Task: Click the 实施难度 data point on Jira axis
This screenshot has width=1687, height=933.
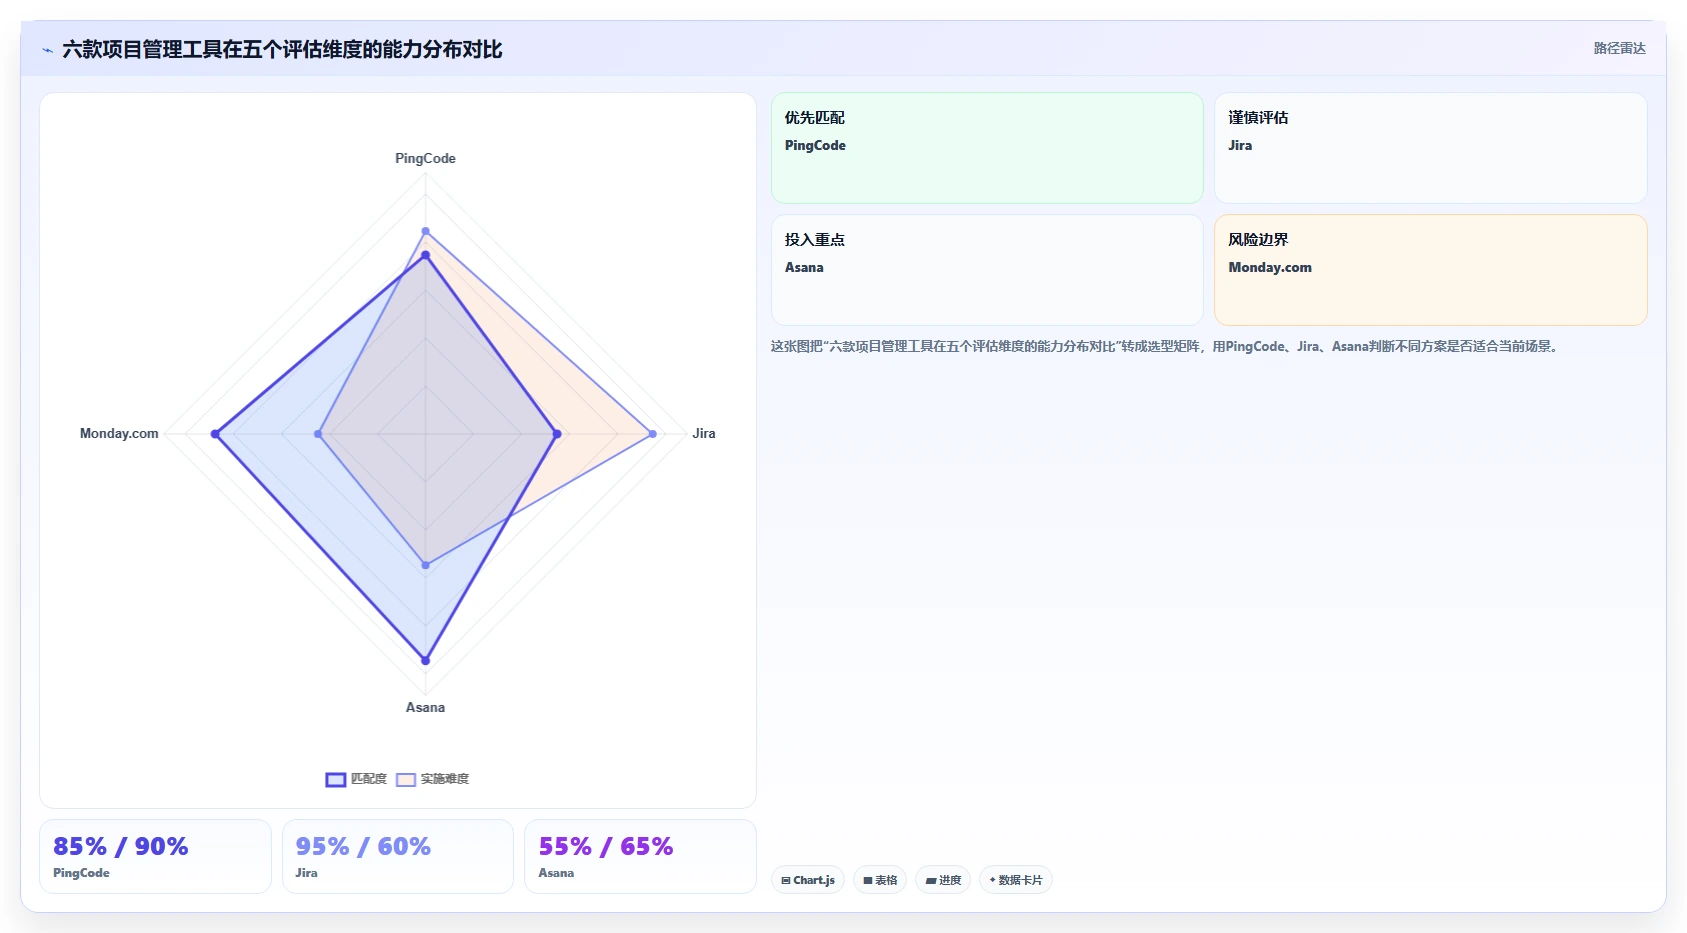Action: coord(653,434)
